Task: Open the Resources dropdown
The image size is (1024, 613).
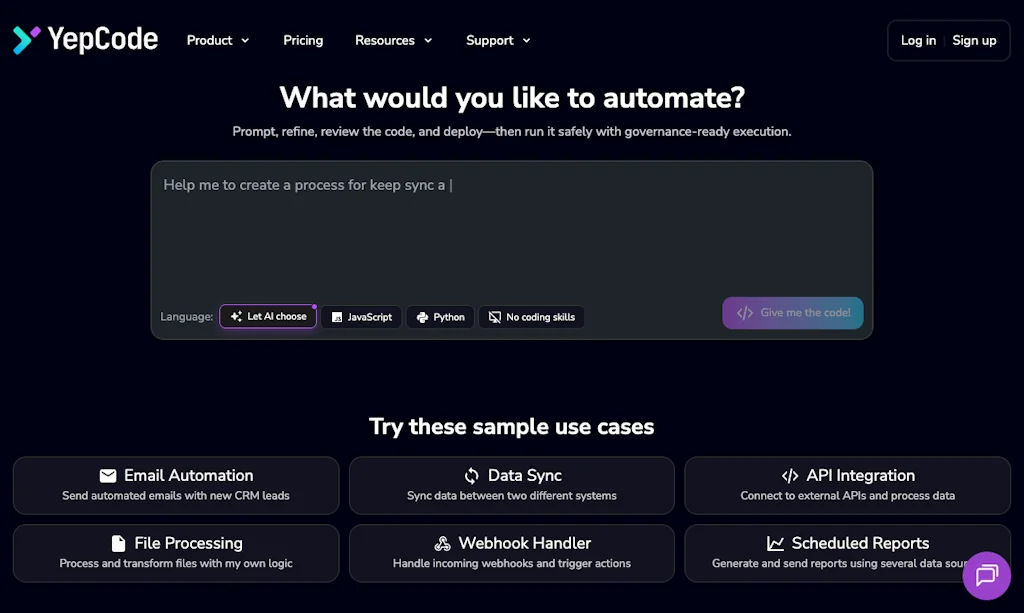Action: pos(393,40)
